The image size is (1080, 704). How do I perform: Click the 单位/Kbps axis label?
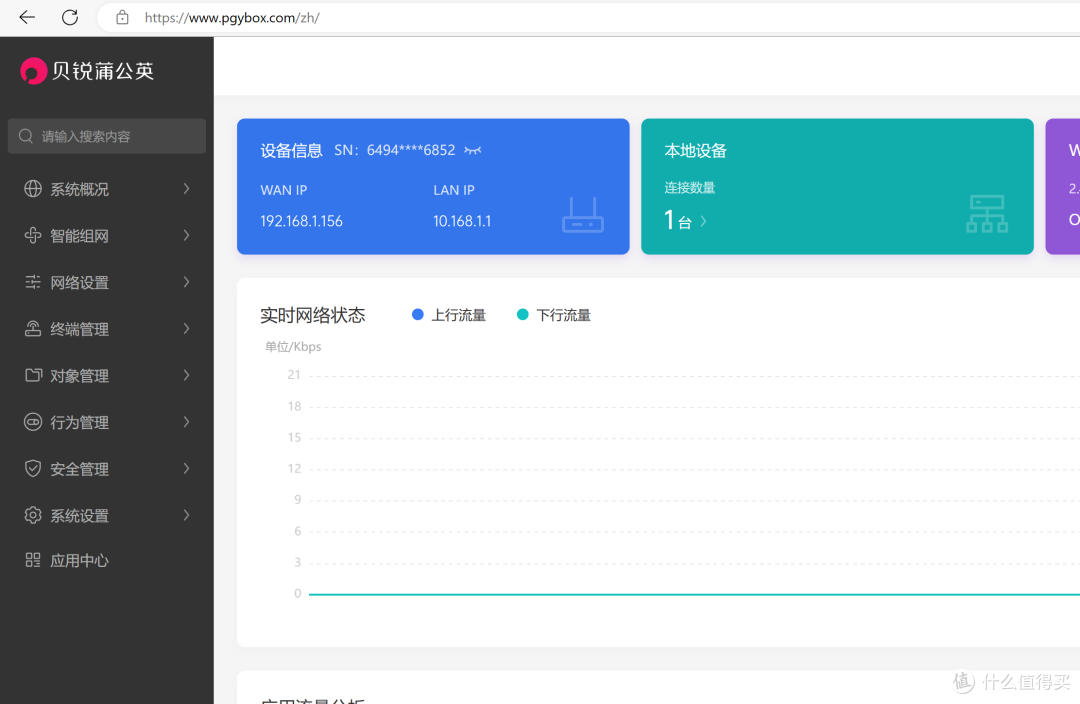(x=293, y=346)
